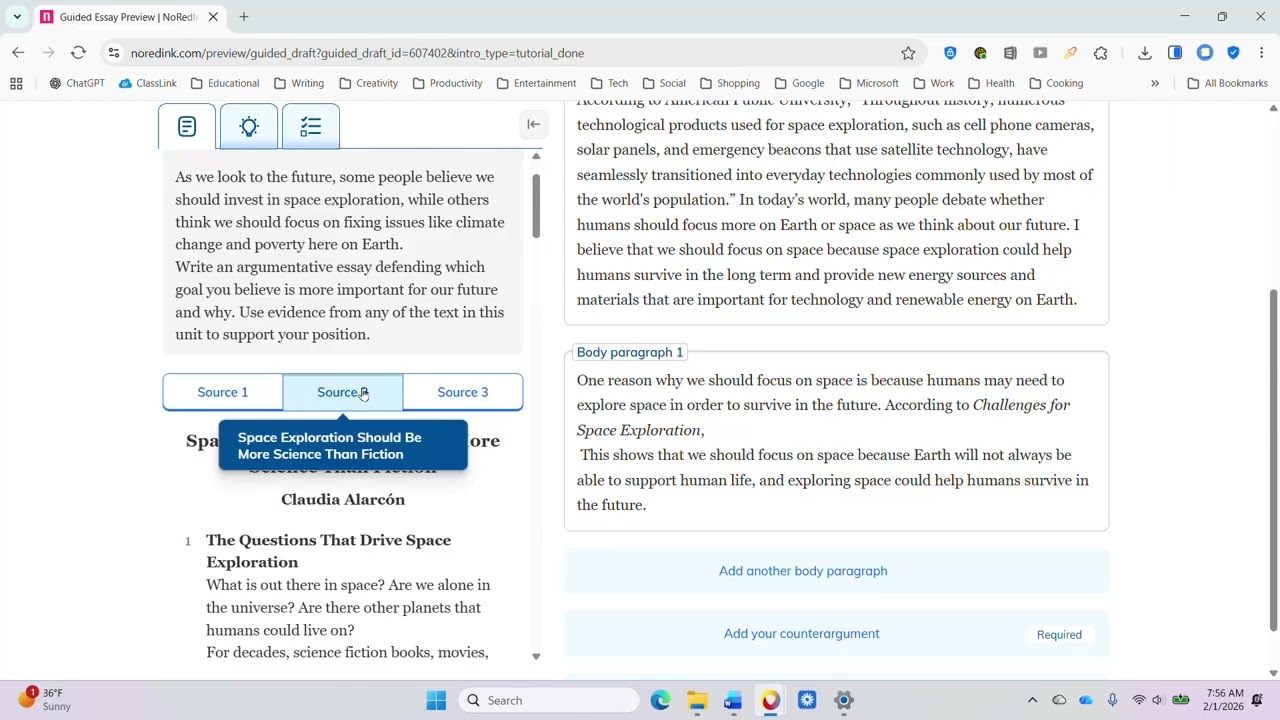The image size is (1280, 720).
Task: Click the address bar URL
Action: 357,53
